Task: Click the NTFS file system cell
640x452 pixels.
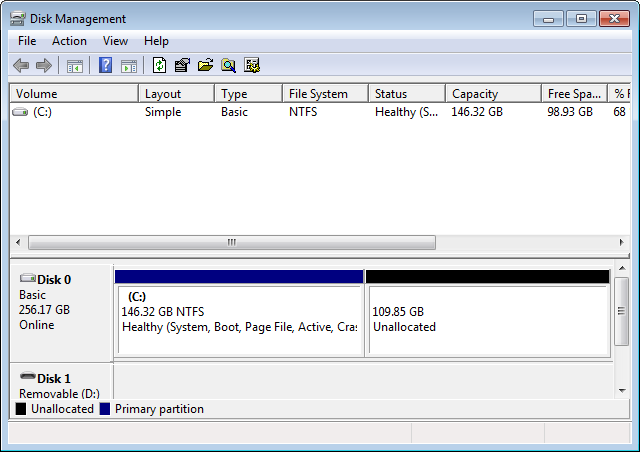Action: pyautogui.click(x=303, y=111)
